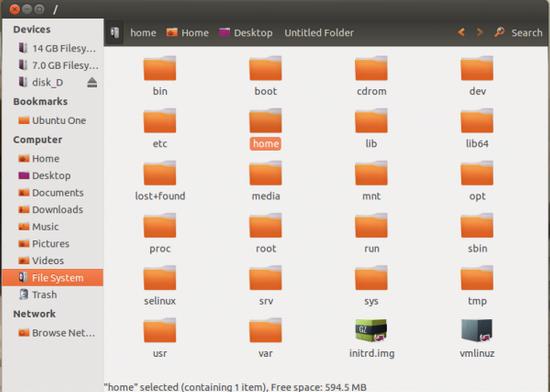Click the Computer section header
Image resolution: width=550 pixels, height=392 pixels.
pyautogui.click(x=38, y=140)
